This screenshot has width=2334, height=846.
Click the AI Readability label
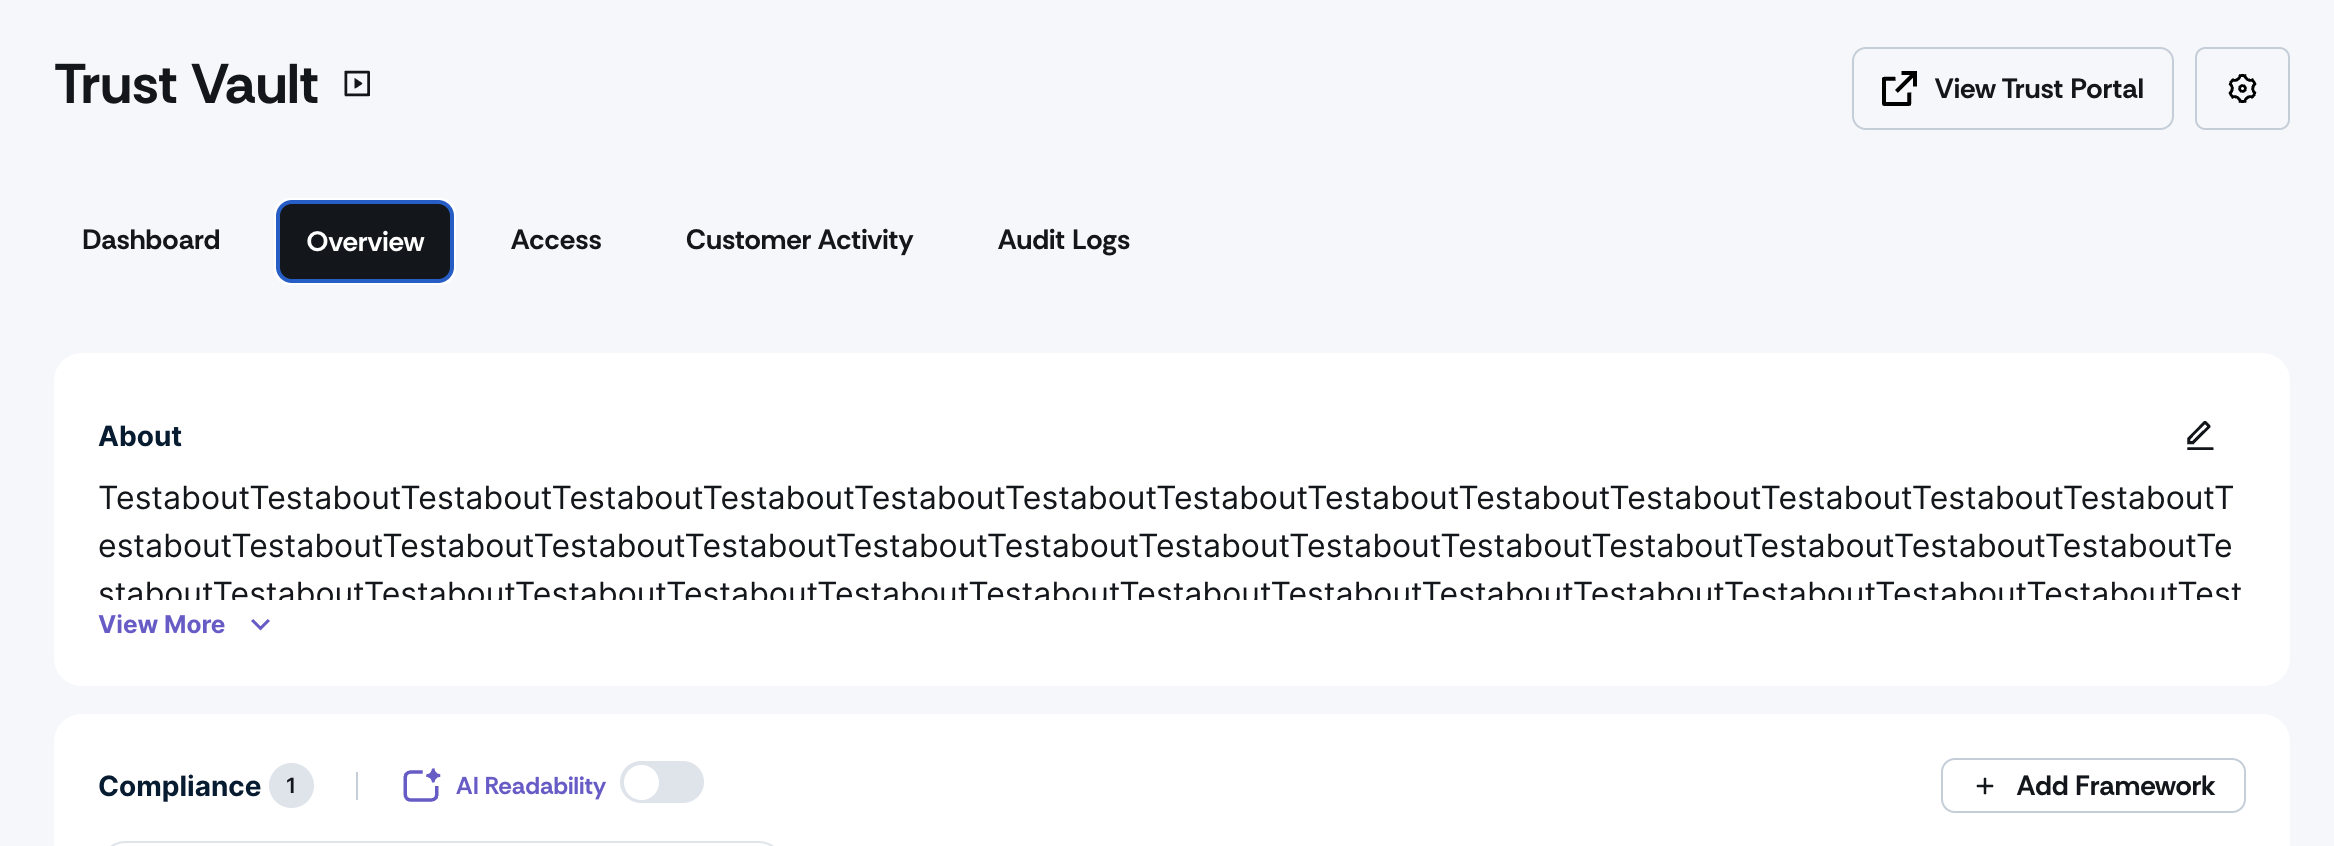[x=530, y=786]
